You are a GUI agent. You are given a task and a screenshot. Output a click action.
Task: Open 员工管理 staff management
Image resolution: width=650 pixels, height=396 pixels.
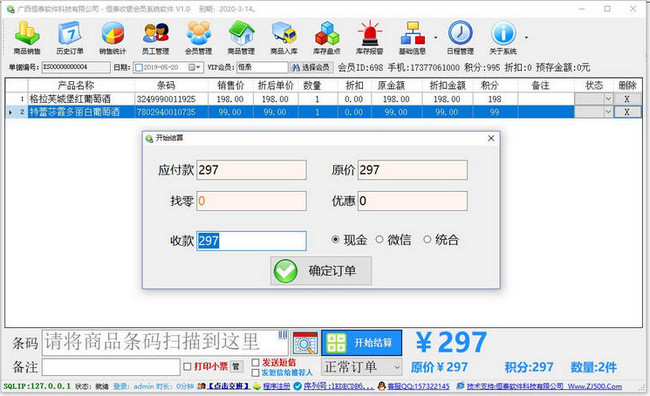pyautogui.click(x=155, y=38)
